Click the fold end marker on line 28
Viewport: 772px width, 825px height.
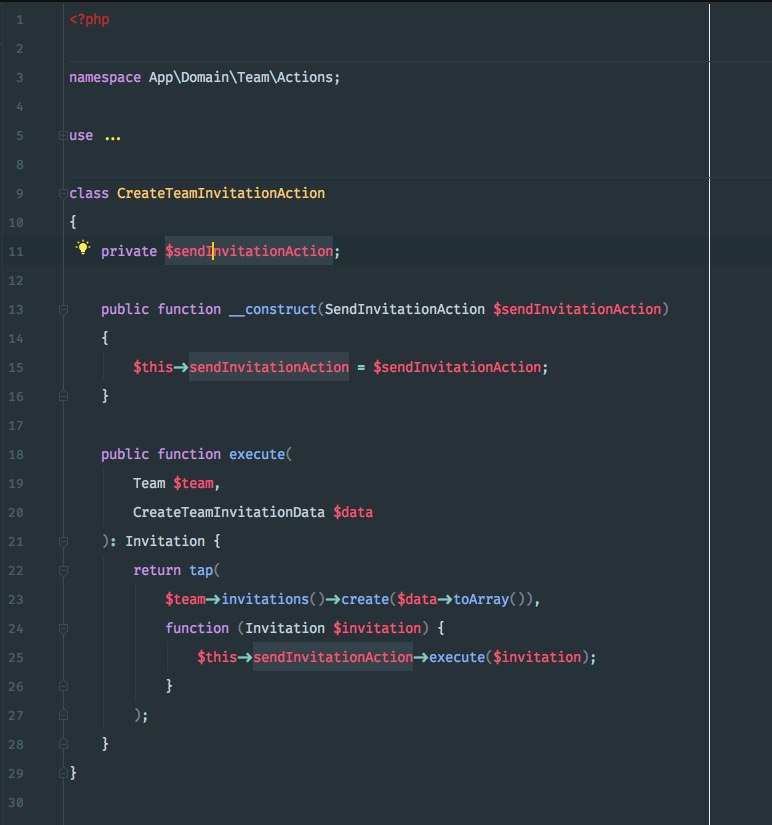63,744
